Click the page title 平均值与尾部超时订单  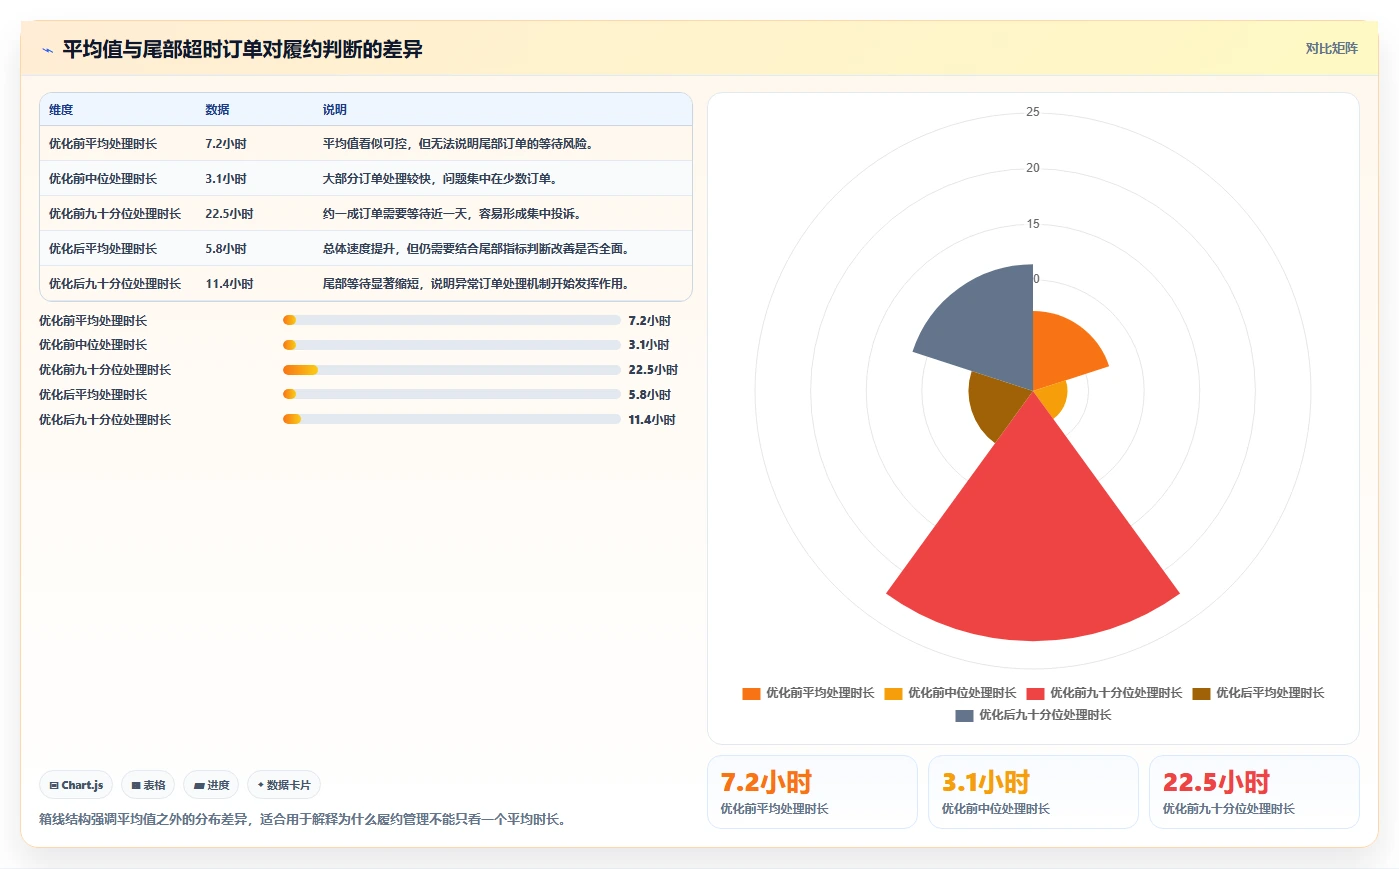243,49
